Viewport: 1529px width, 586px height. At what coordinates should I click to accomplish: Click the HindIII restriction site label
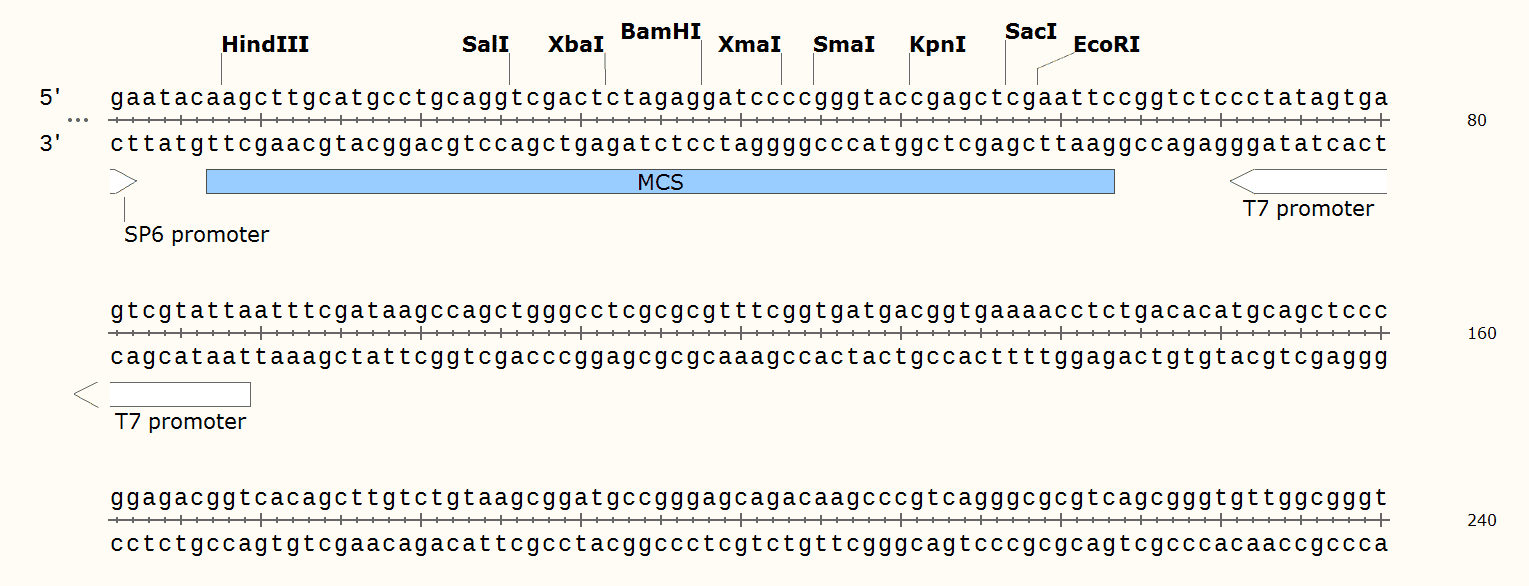pos(265,45)
